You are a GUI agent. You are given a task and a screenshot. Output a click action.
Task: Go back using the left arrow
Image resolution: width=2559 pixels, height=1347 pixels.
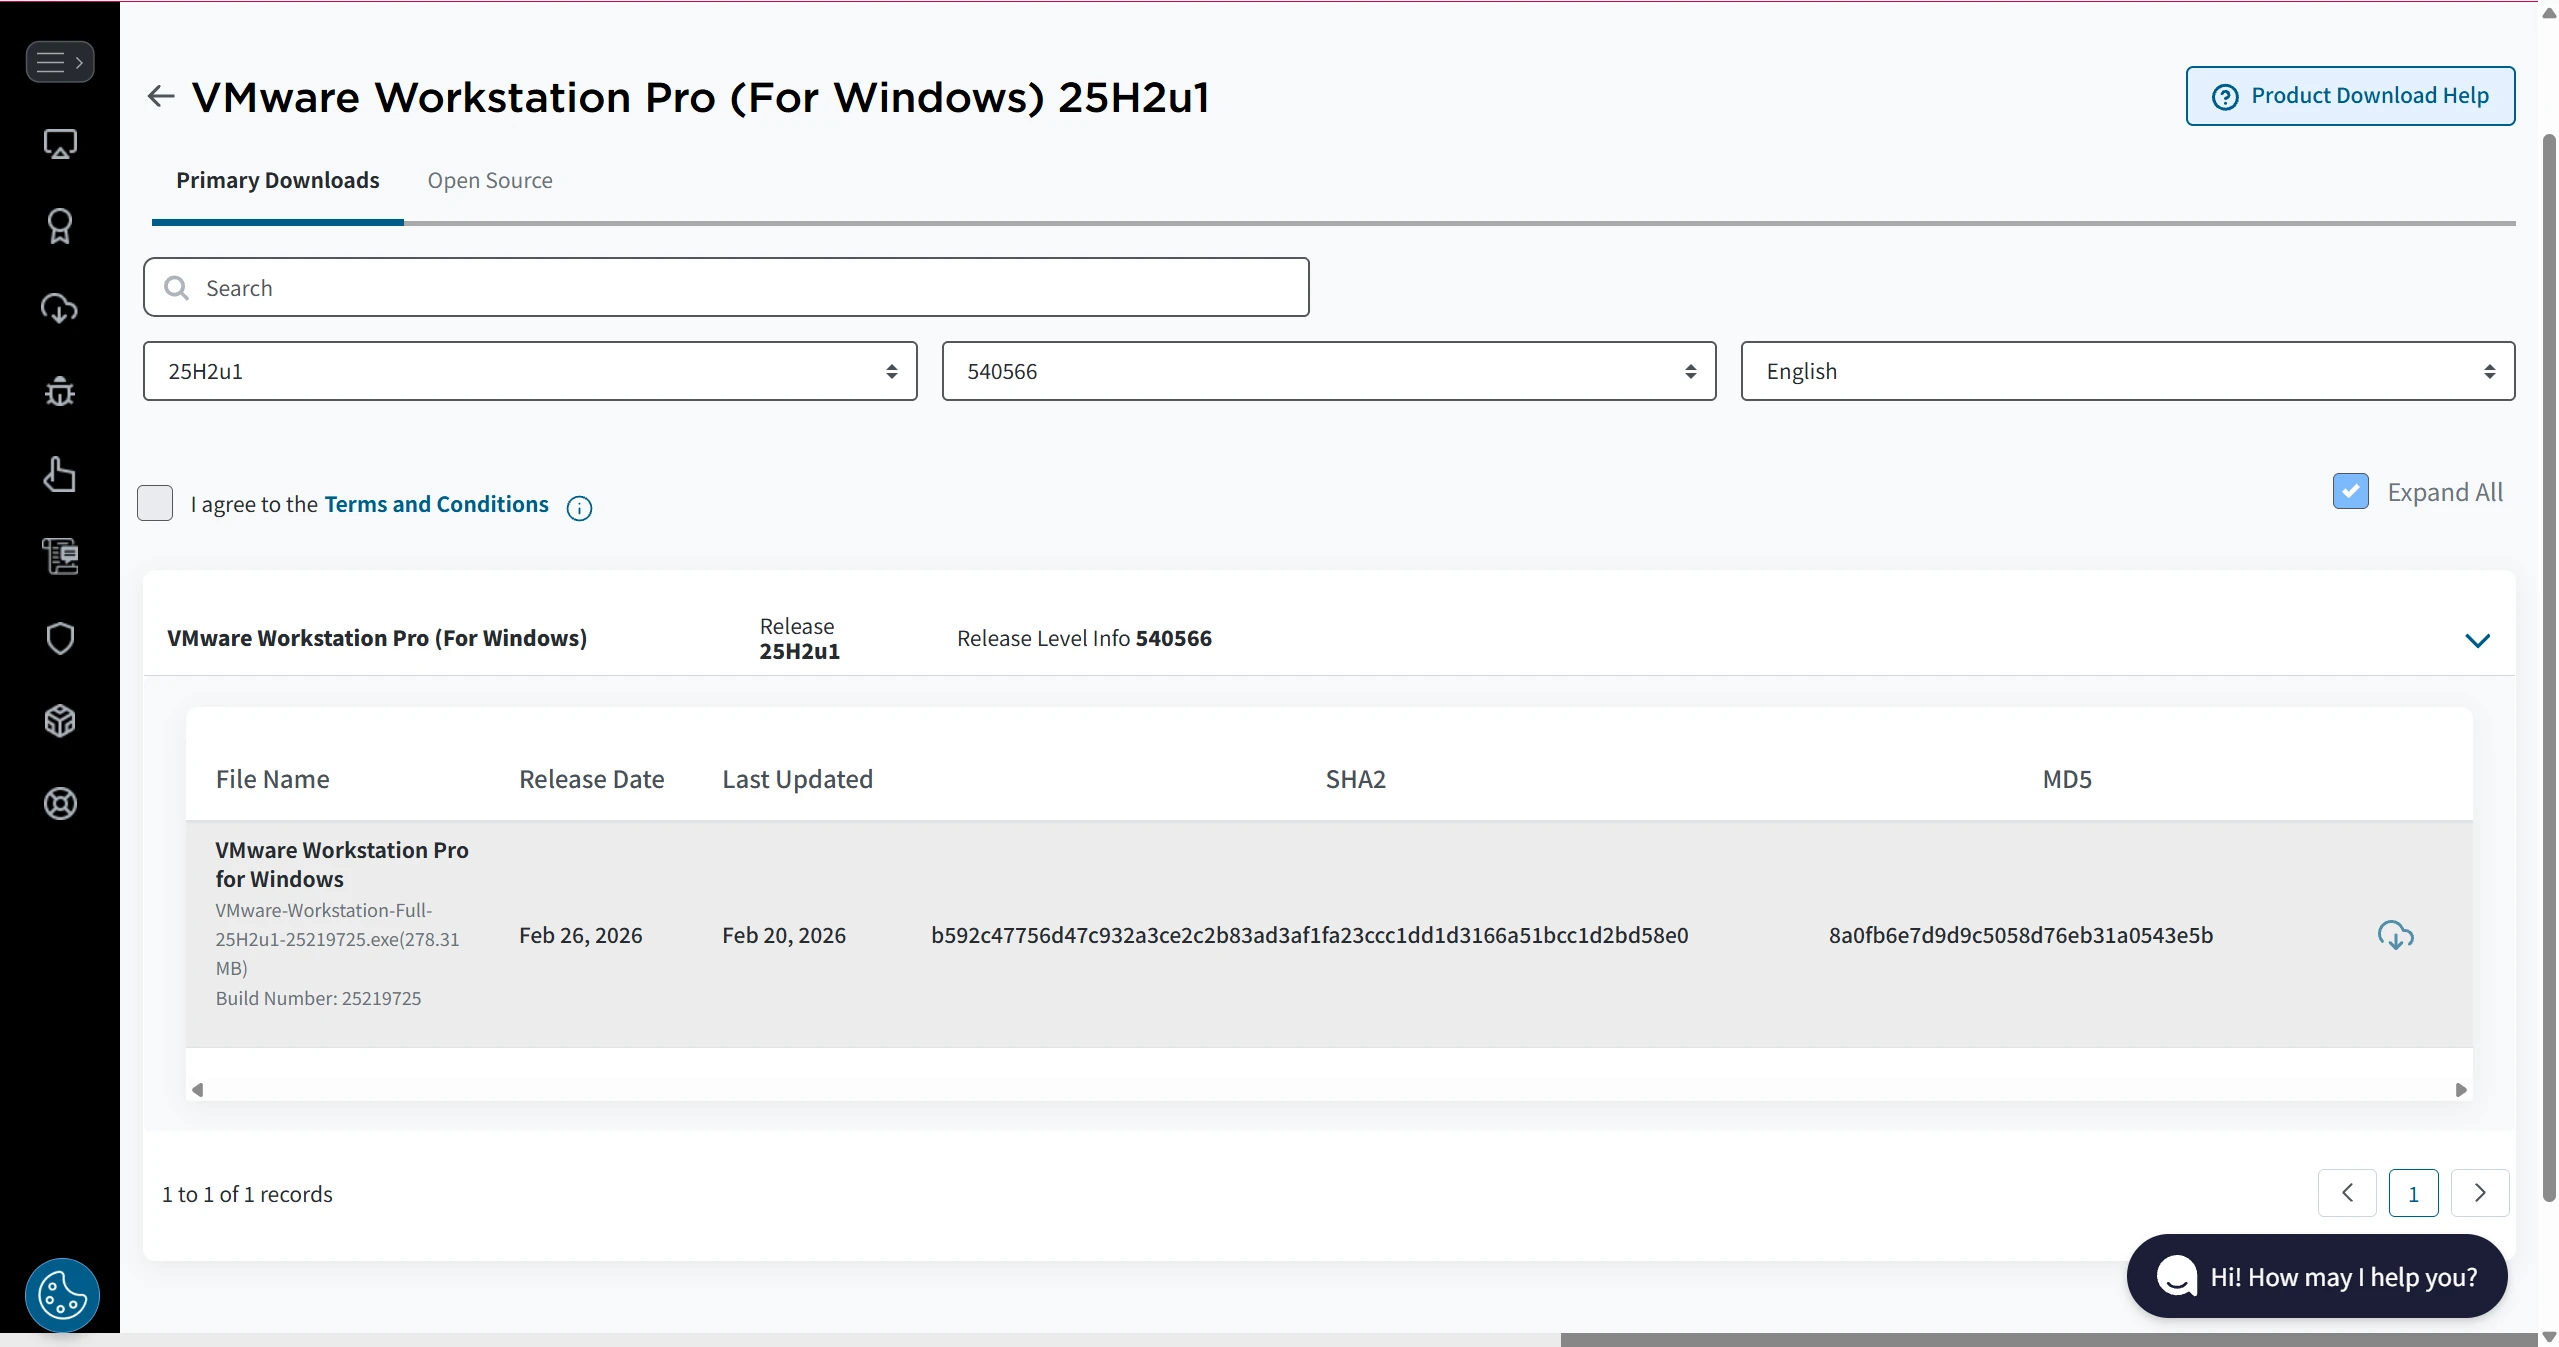tap(161, 96)
